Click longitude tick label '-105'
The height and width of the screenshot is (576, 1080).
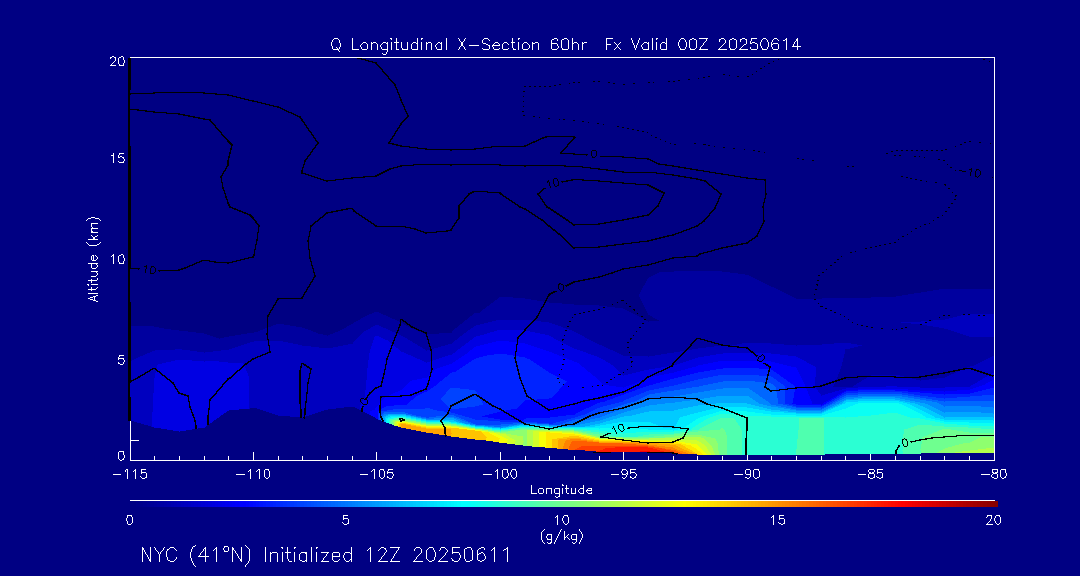tap(377, 475)
